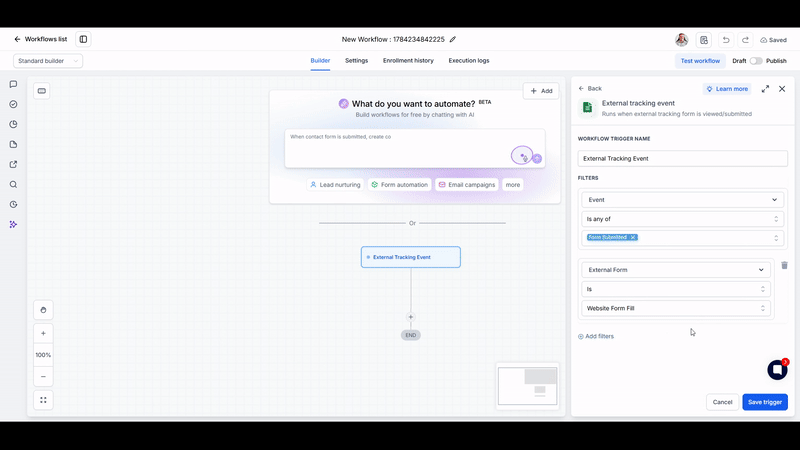The width and height of the screenshot is (800, 450).
Task: Open the notes icon beside avatar
Action: point(704,40)
